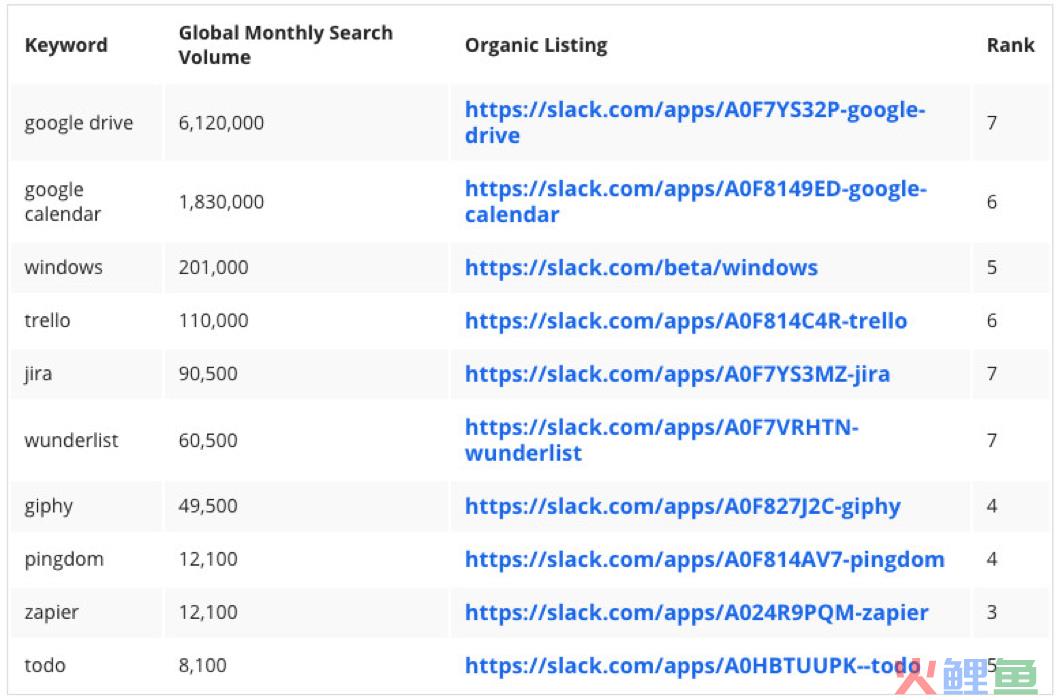
Task: Select rank 7 in the wunderlist row
Action: pyautogui.click(x=992, y=440)
